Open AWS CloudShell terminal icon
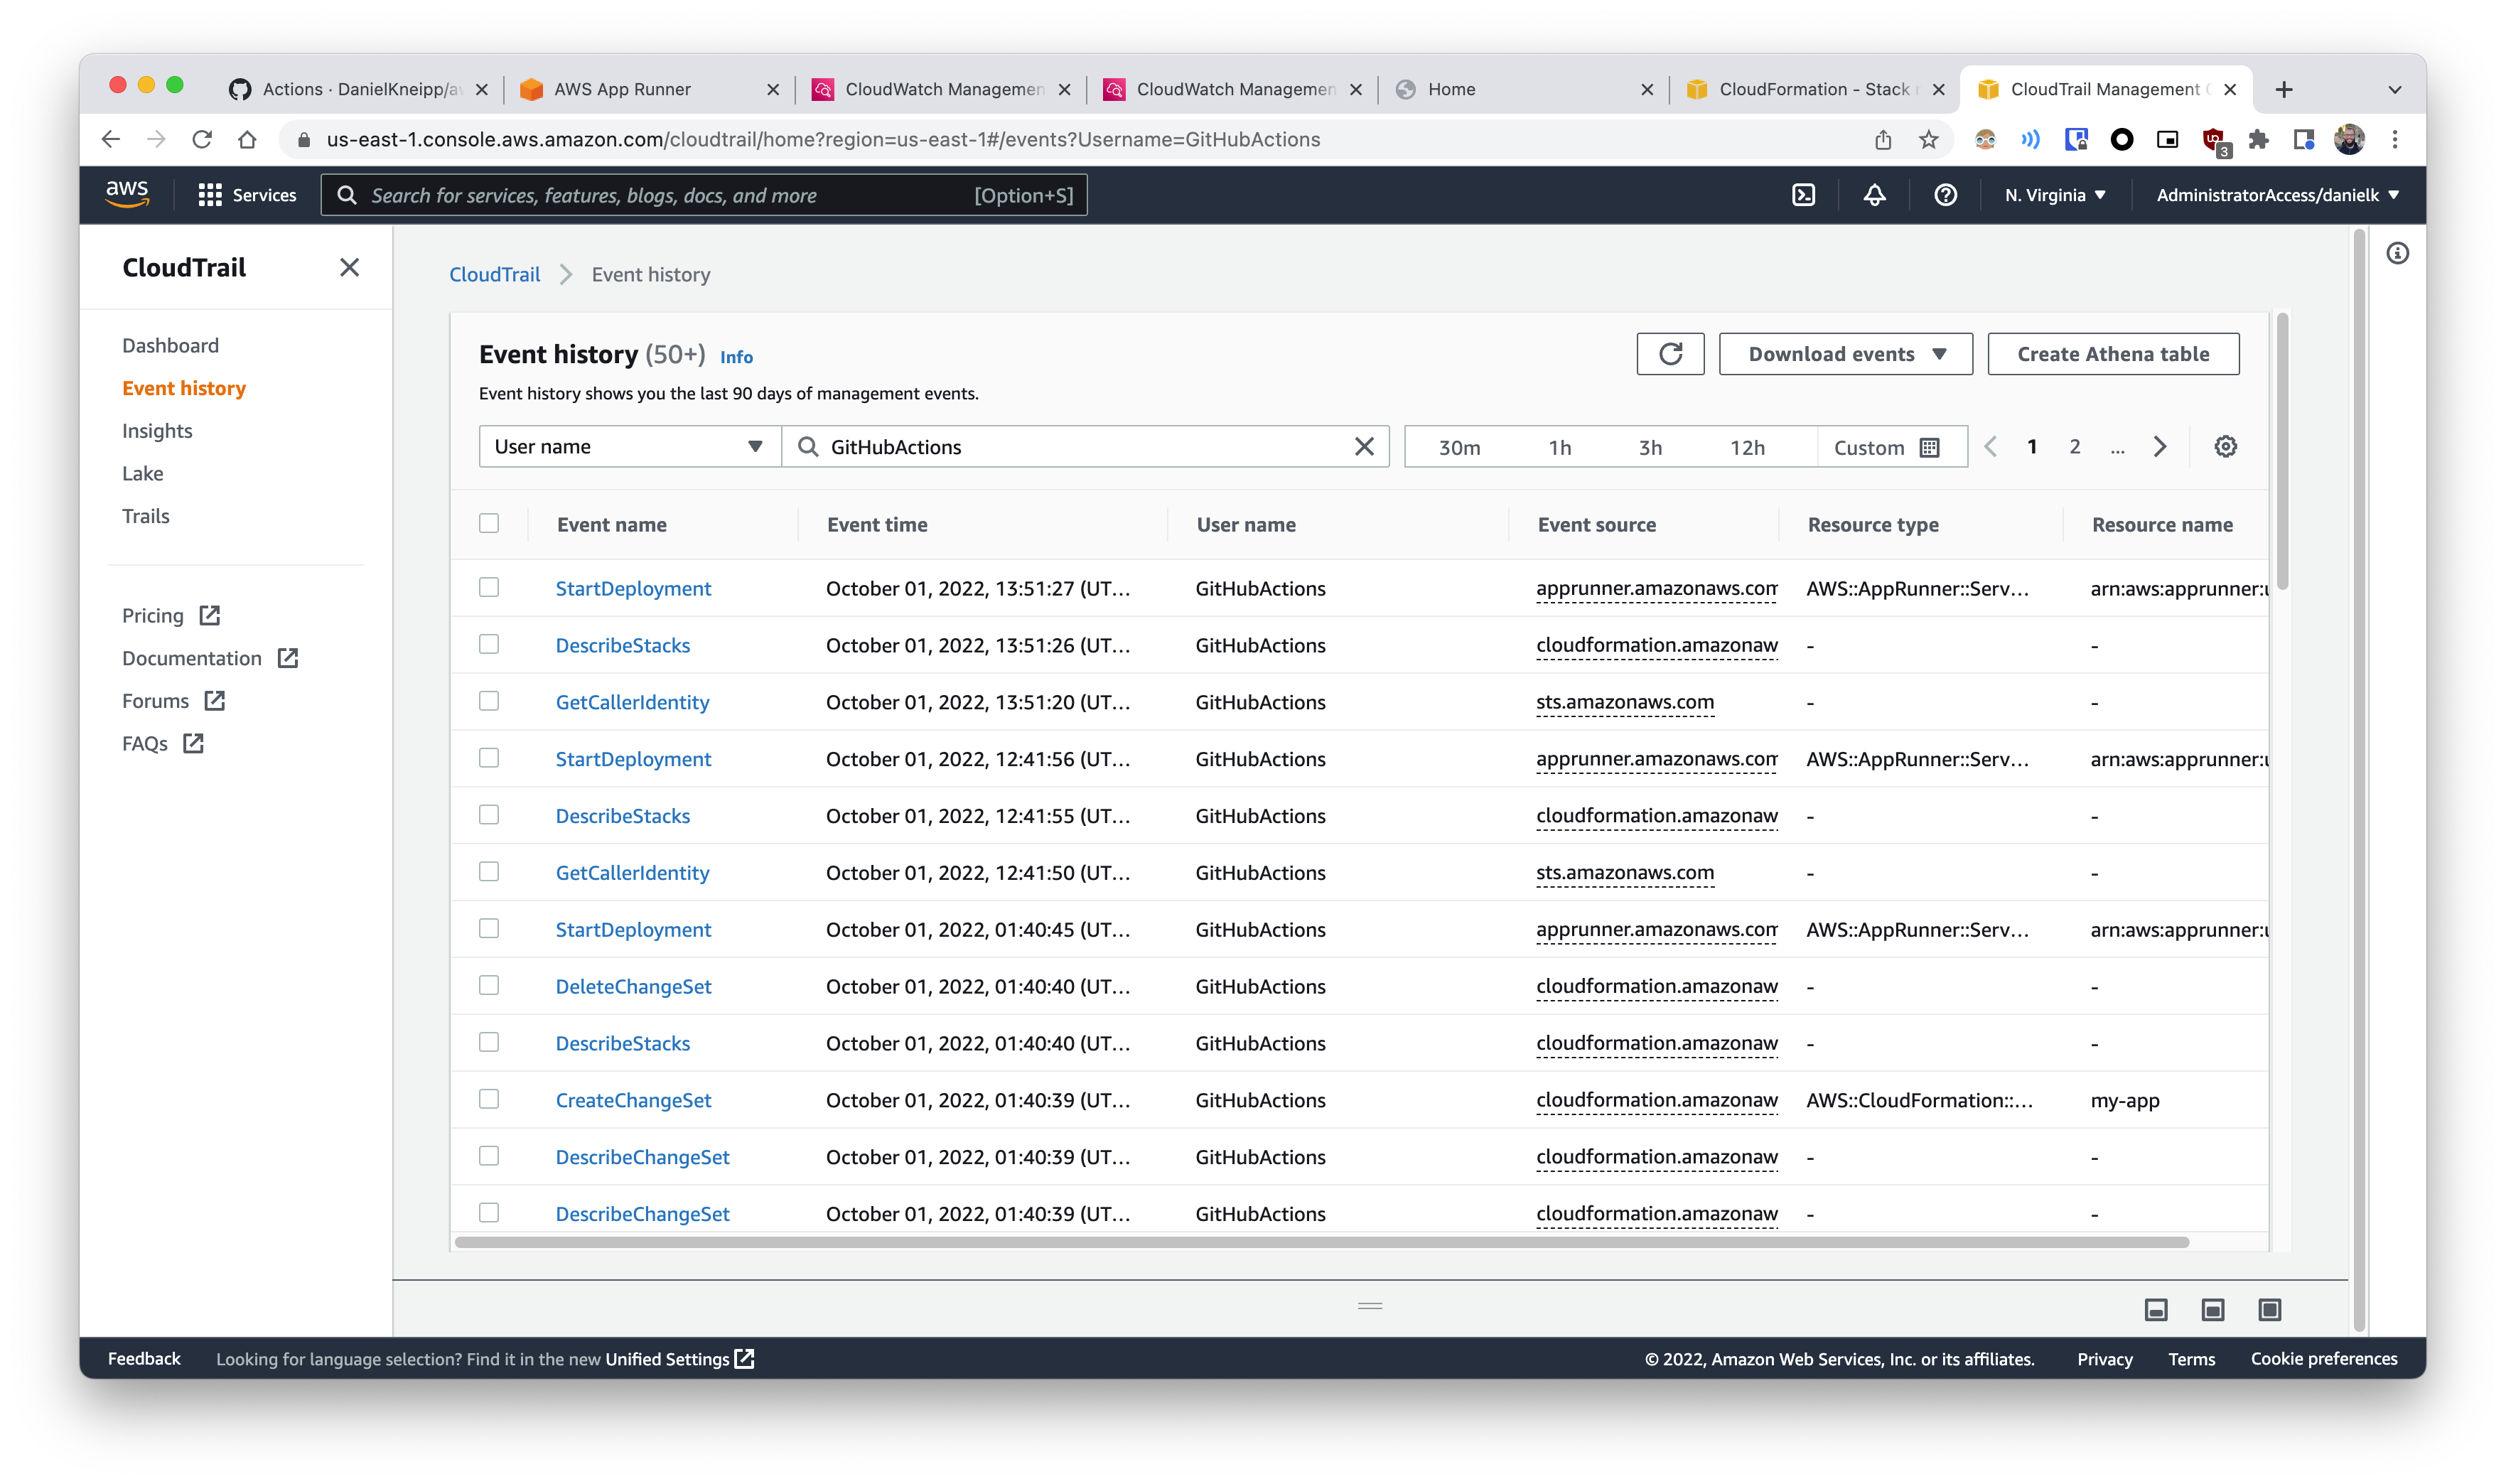This screenshot has height=1484, width=2506. pyautogui.click(x=1803, y=195)
